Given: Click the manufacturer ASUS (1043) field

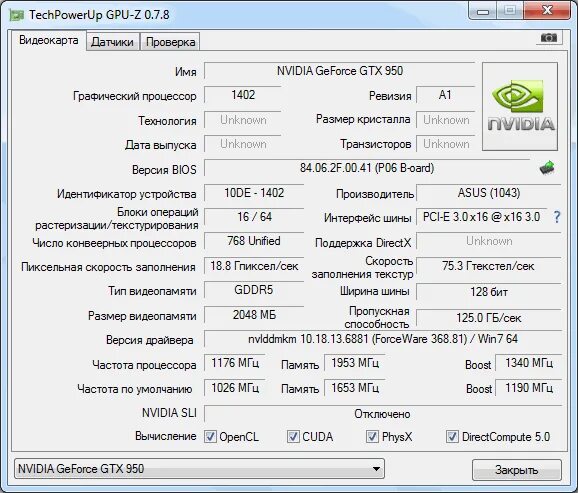Looking at the screenshot, I should (x=488, y=193).
